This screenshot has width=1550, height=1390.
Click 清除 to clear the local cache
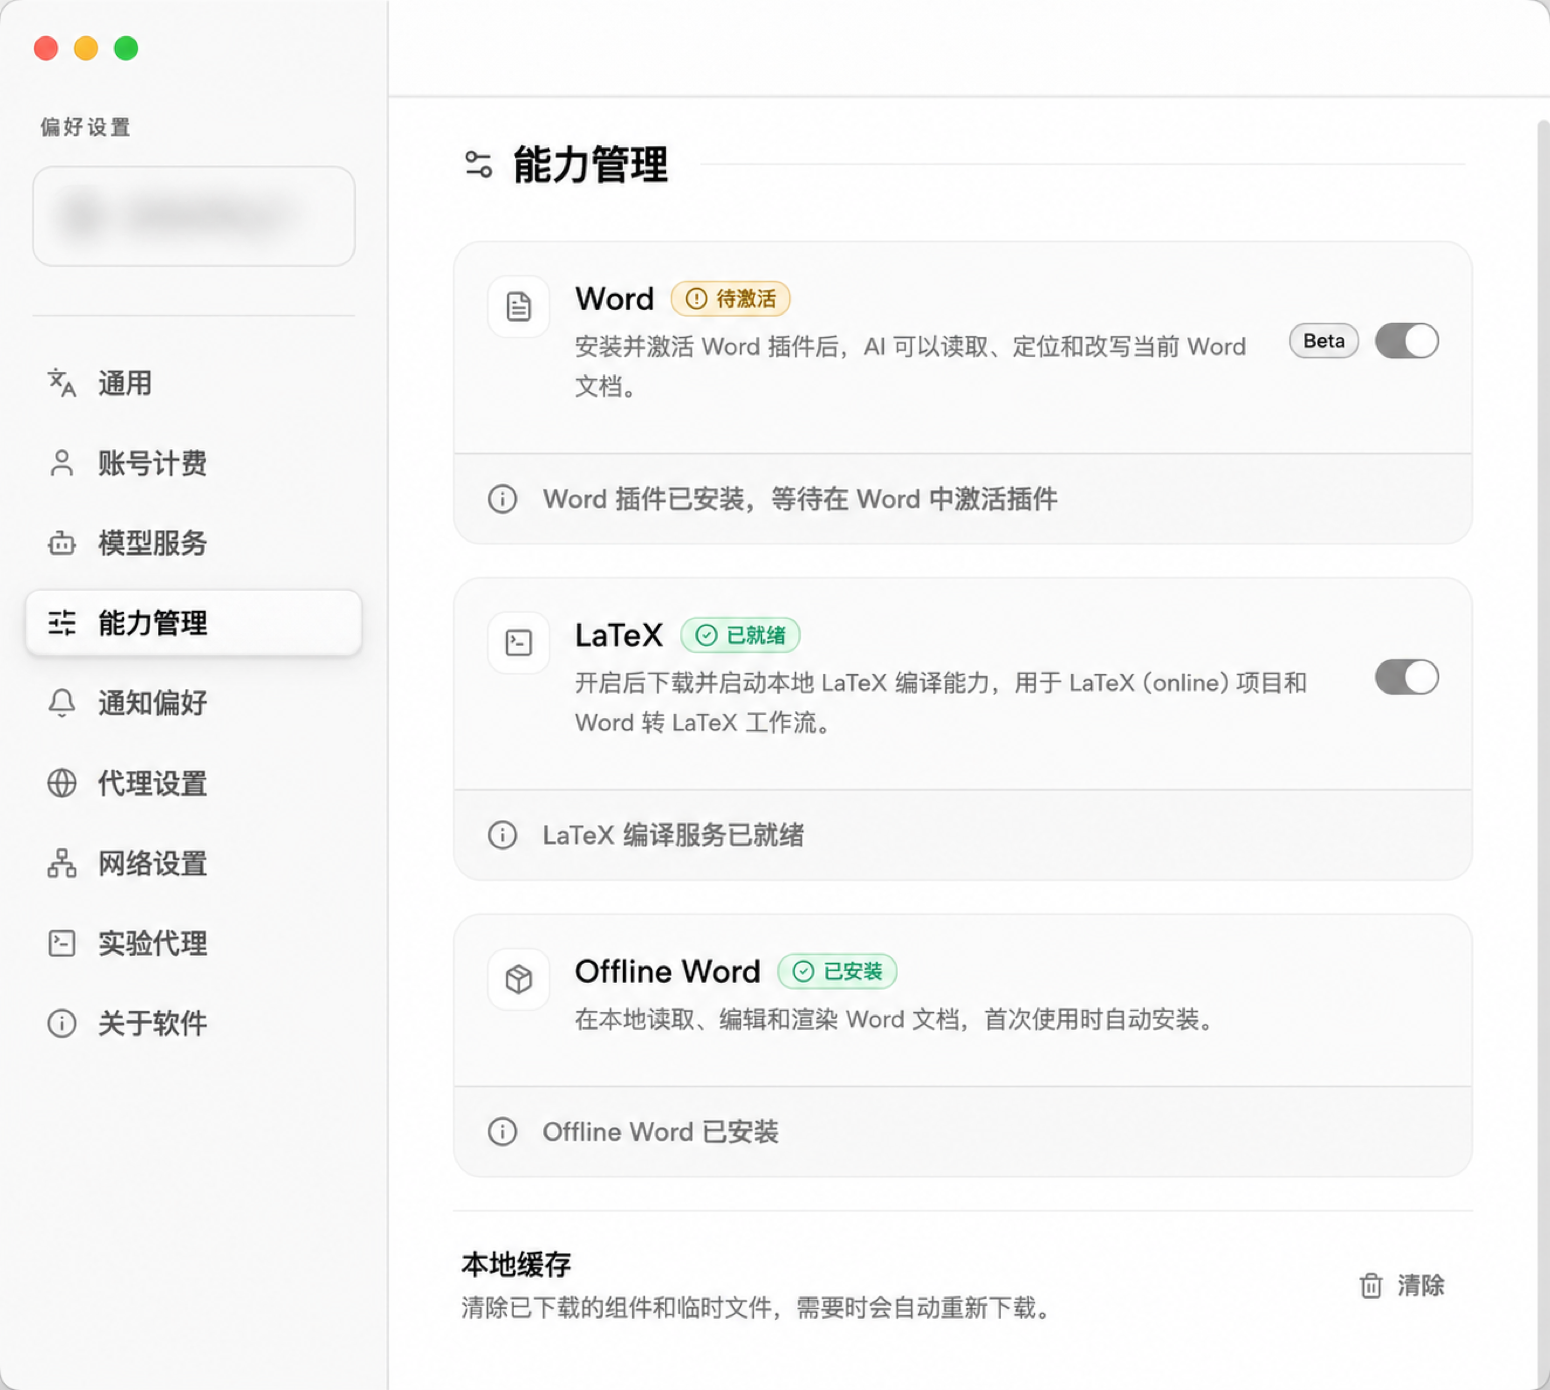[1402, 1285]
